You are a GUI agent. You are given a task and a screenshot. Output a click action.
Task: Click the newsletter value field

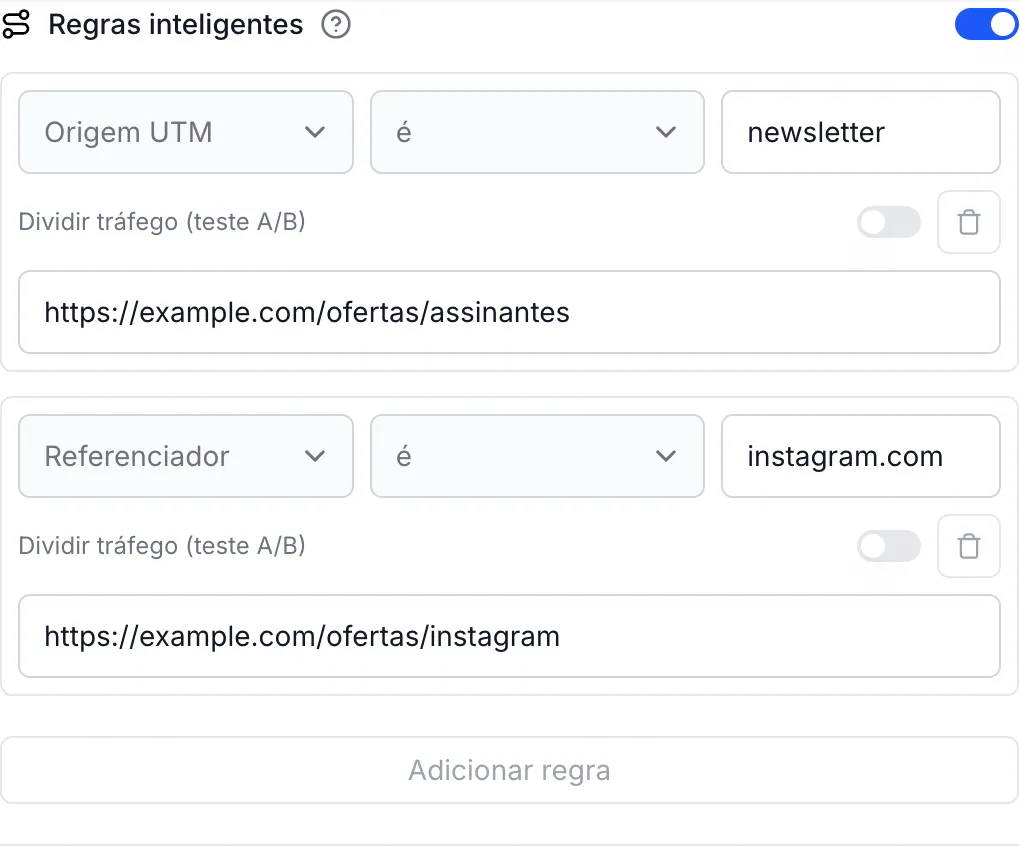coord(861,132)
